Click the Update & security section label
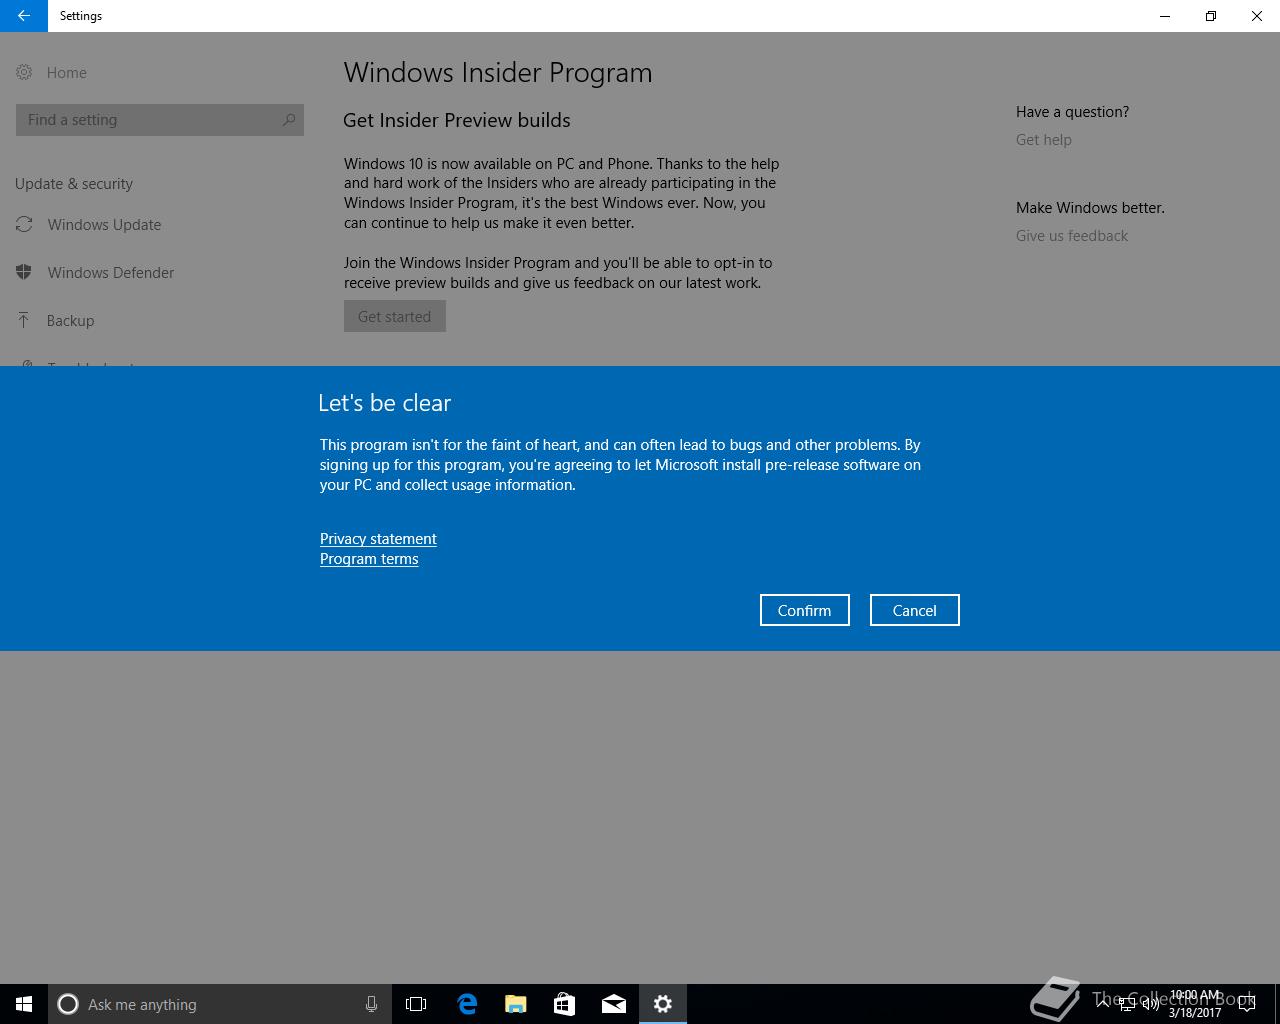The width and height of the screenshot is (1280, 1024). point(74,183)
